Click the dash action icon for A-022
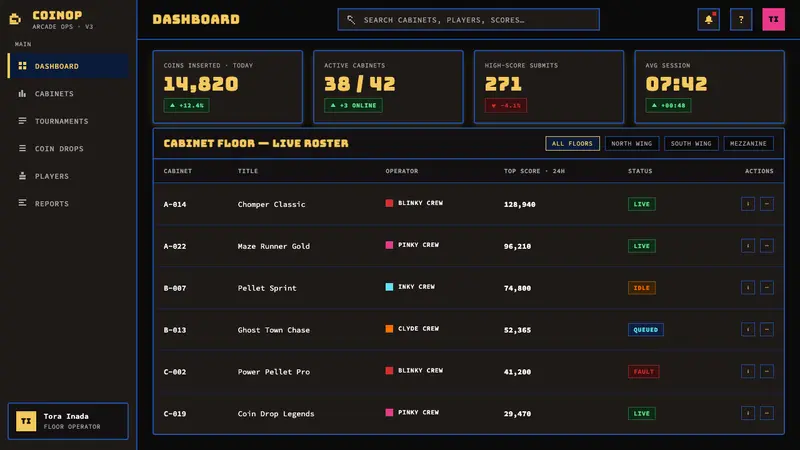The width and height of the screenshot is (800, 450). [x=766, y=246]
